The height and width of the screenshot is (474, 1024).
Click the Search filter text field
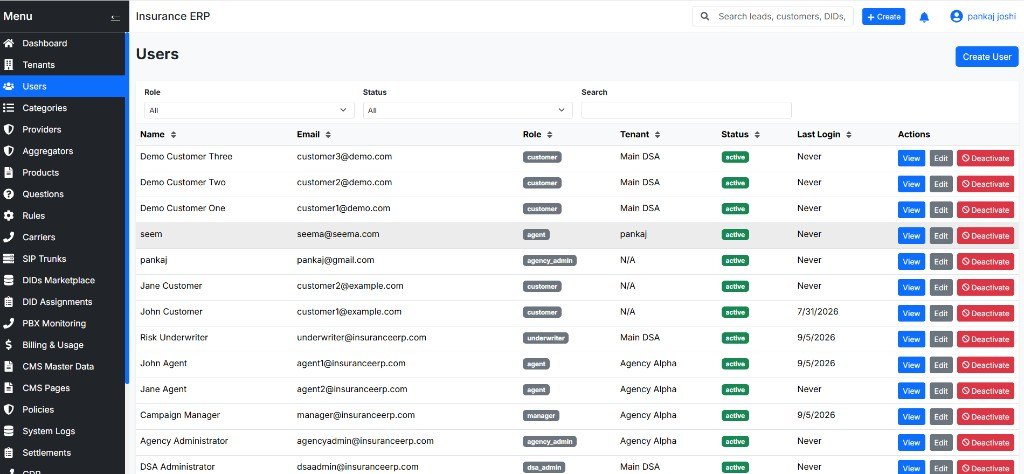(686, 110)
